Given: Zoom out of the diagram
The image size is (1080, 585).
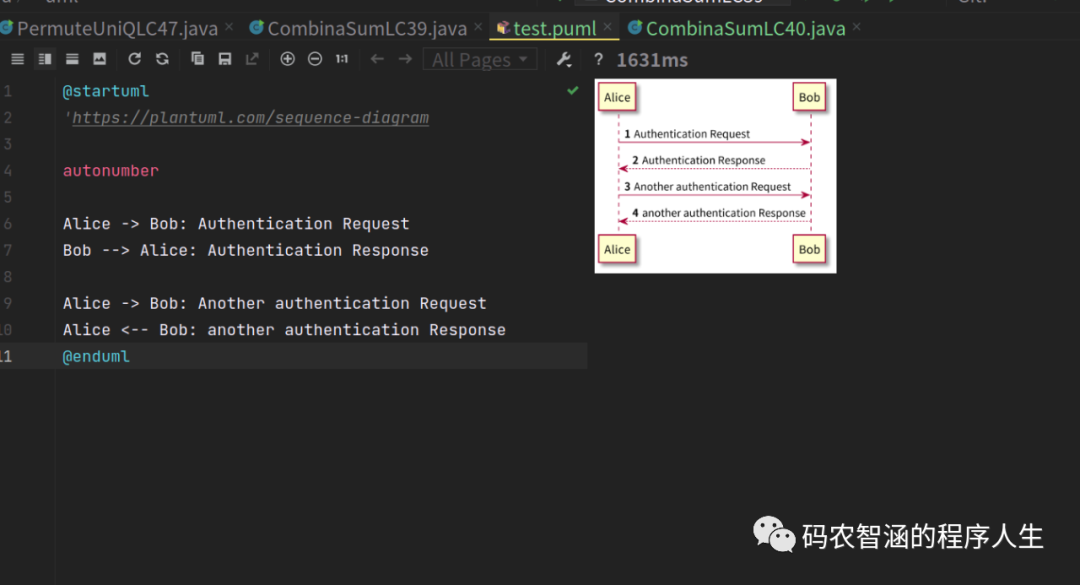Looking at the screenshot, I should [315, 59].
